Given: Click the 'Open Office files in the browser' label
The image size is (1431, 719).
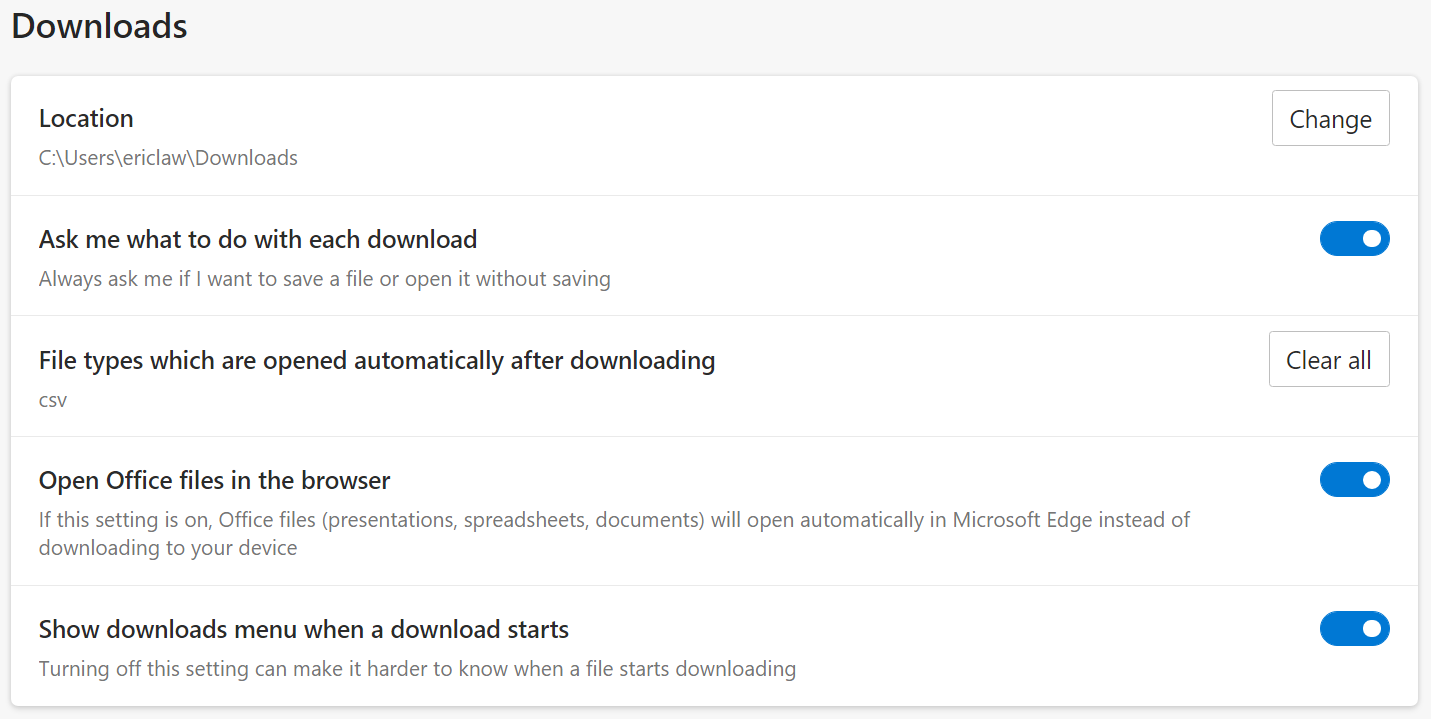Looking at the screenshot, I should coord(214,481).
